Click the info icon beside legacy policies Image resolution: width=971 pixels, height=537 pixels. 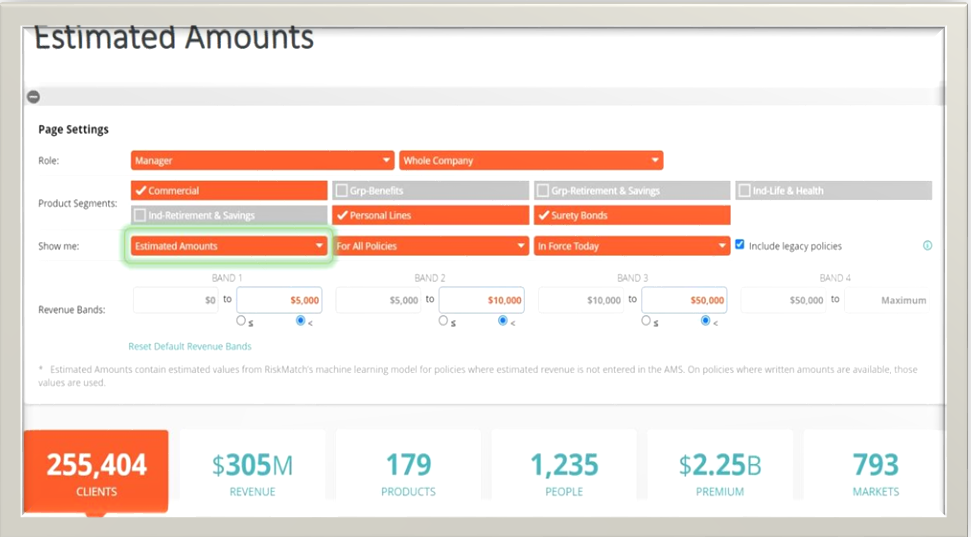tap(927, 246)
